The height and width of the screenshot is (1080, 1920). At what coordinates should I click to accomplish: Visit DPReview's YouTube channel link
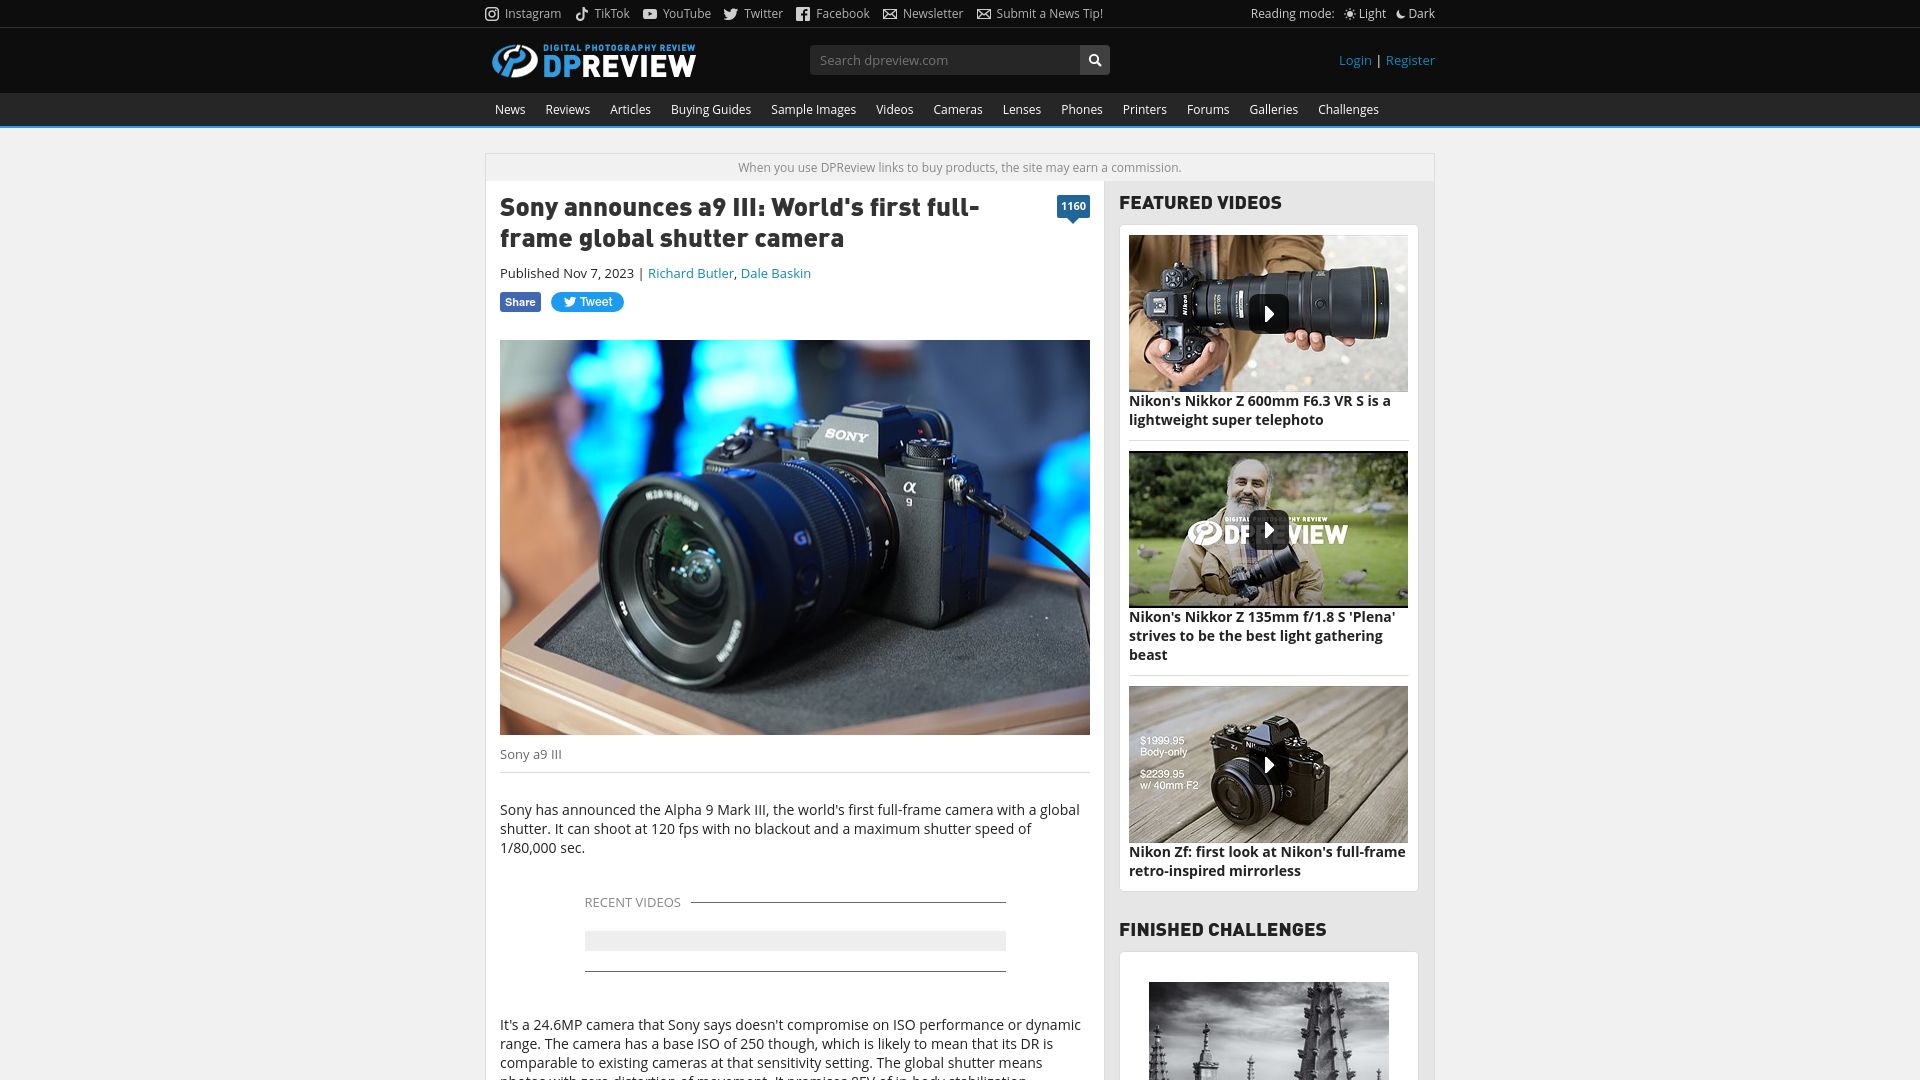pos(677,14)
